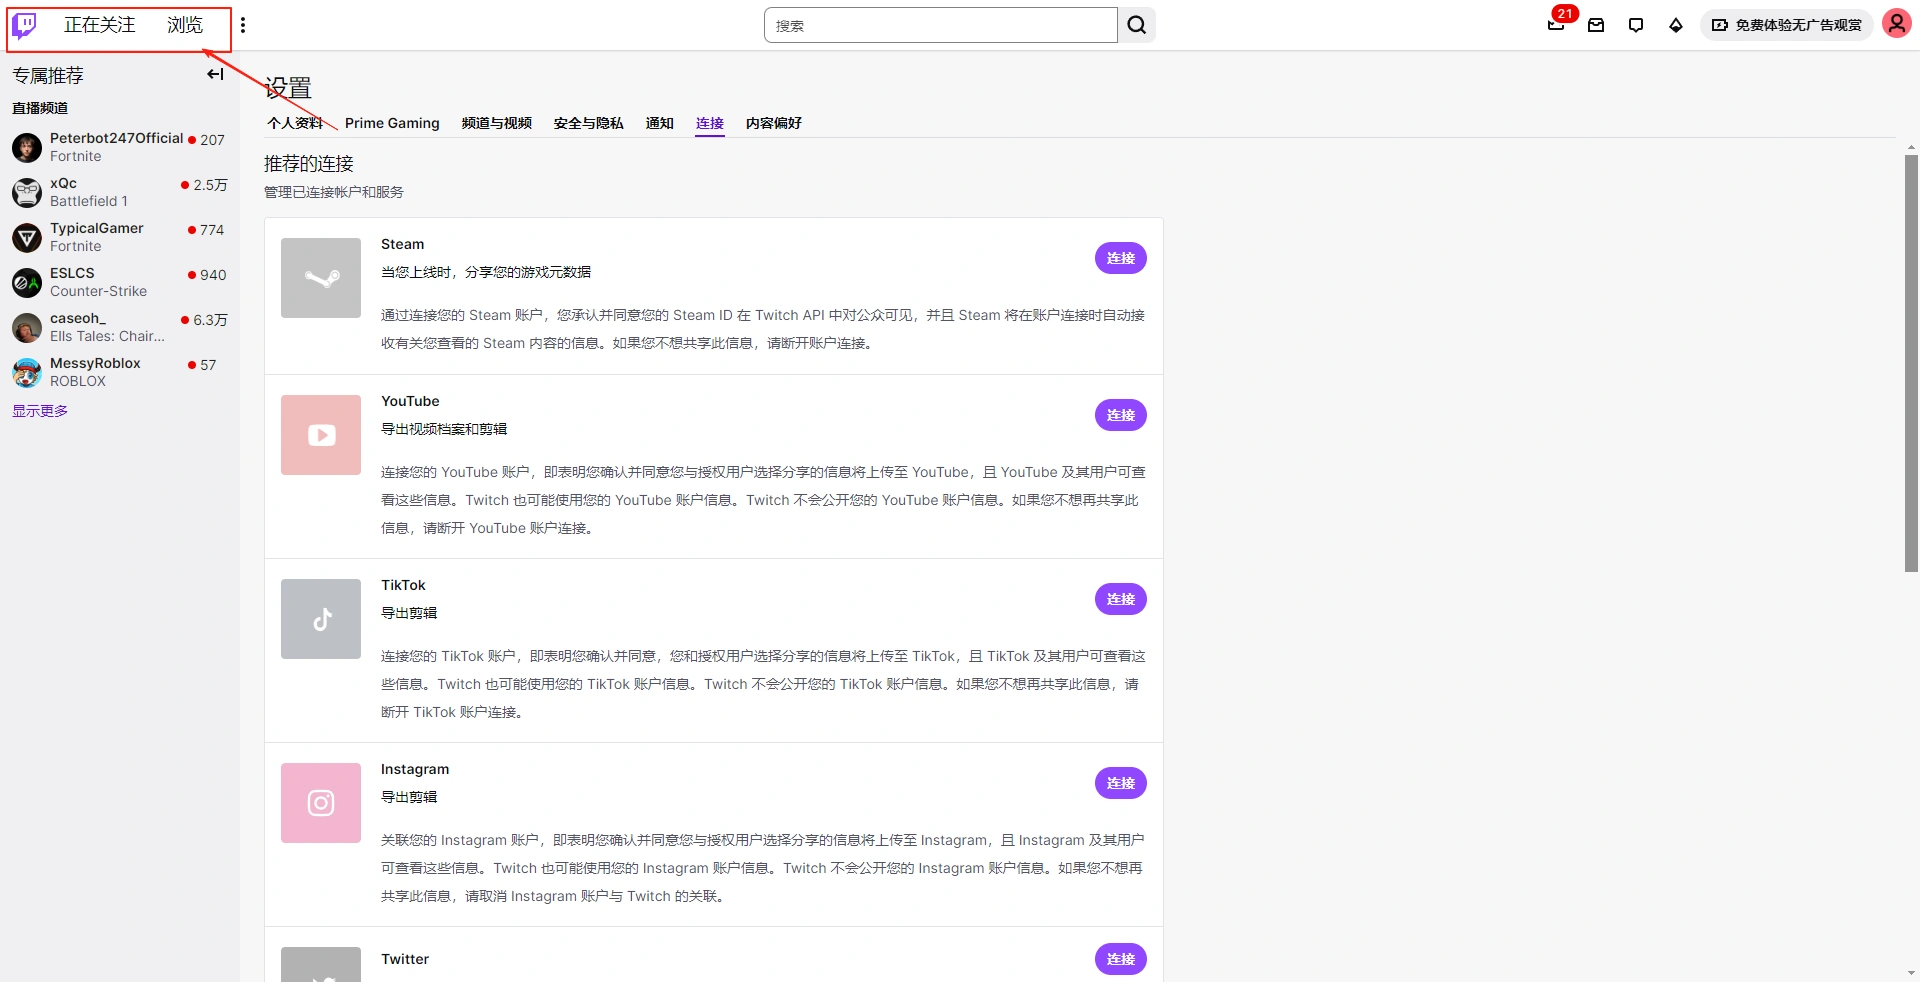Open notifications with the 21 badge
The width and height of the screenshot is (1920, 982).
[1556, 25]
